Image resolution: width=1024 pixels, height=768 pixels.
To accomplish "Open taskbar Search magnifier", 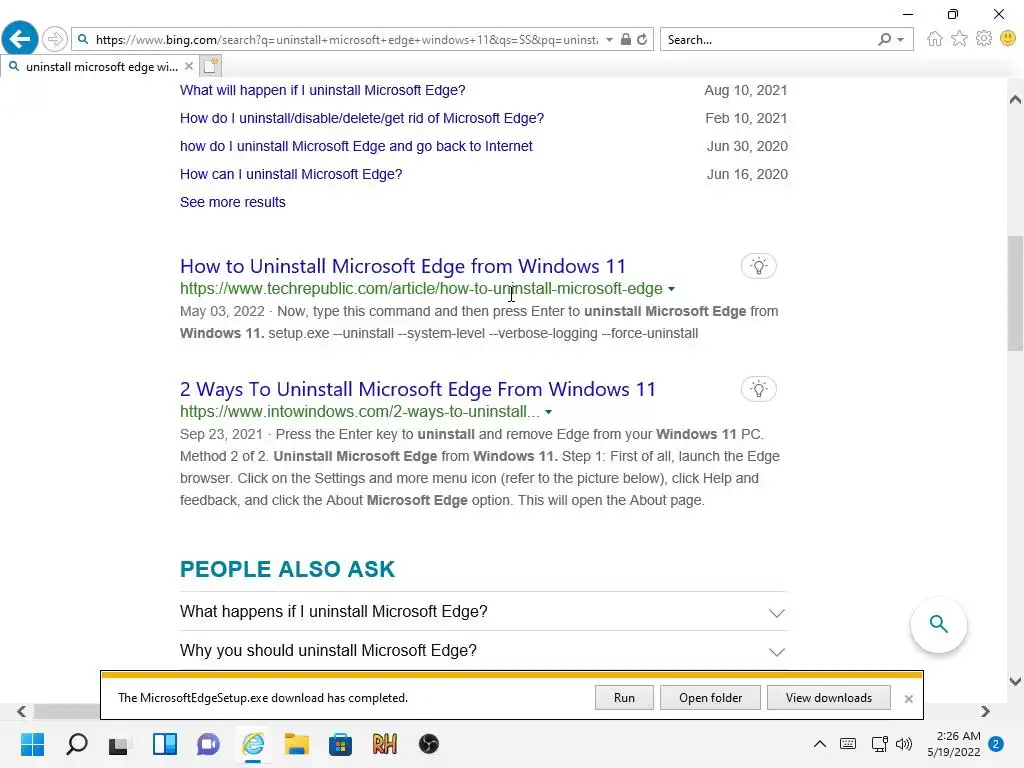I will (x=76, y=744).
